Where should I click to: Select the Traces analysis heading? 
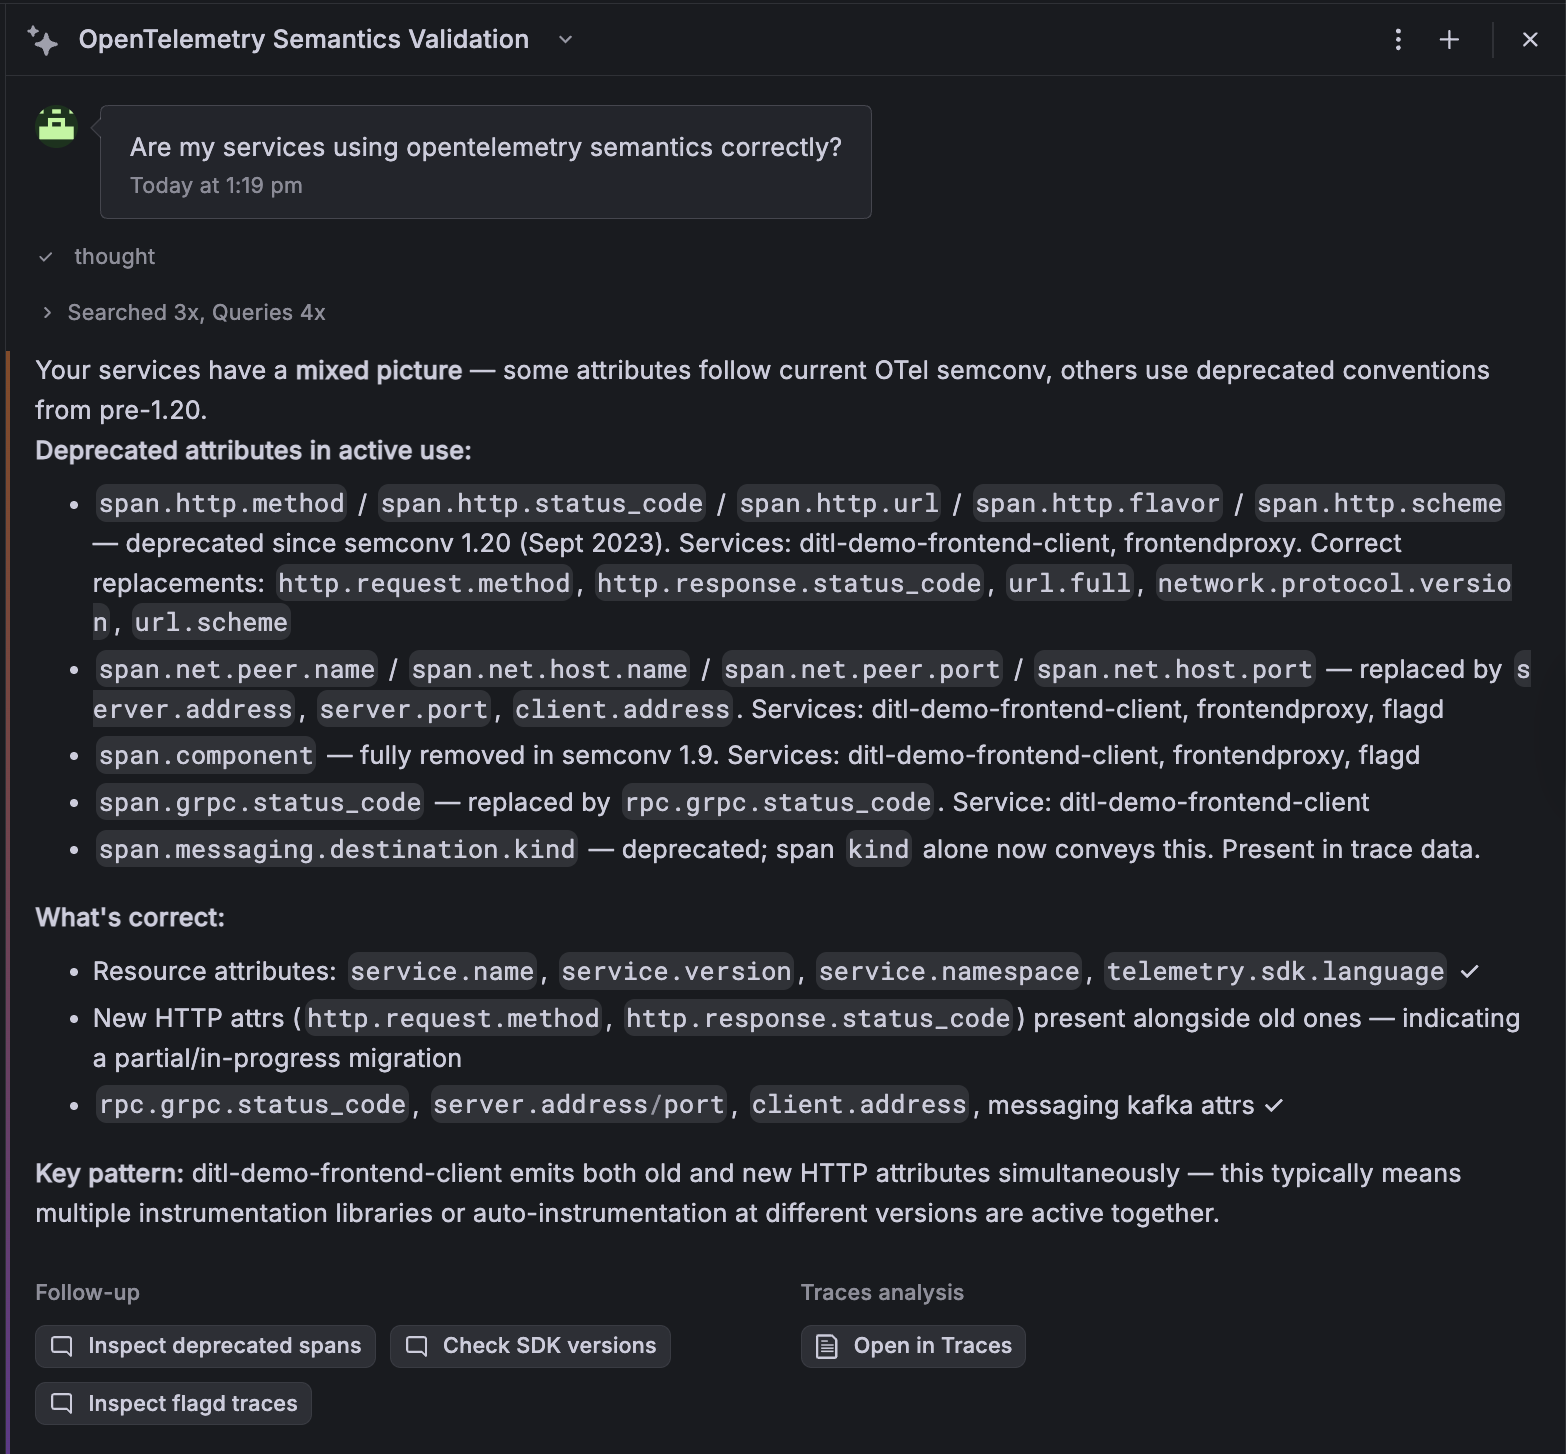tap(881, 1292)
